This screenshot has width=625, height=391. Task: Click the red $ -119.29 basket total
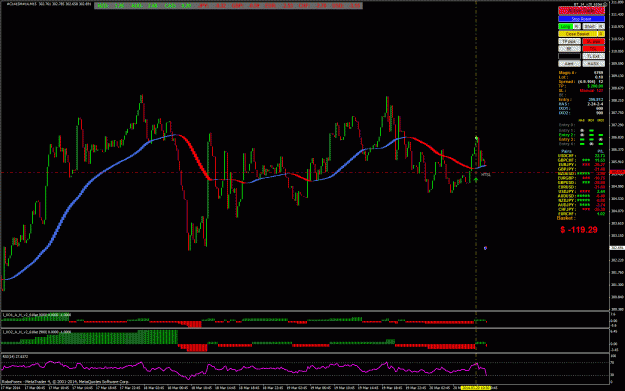579,230
